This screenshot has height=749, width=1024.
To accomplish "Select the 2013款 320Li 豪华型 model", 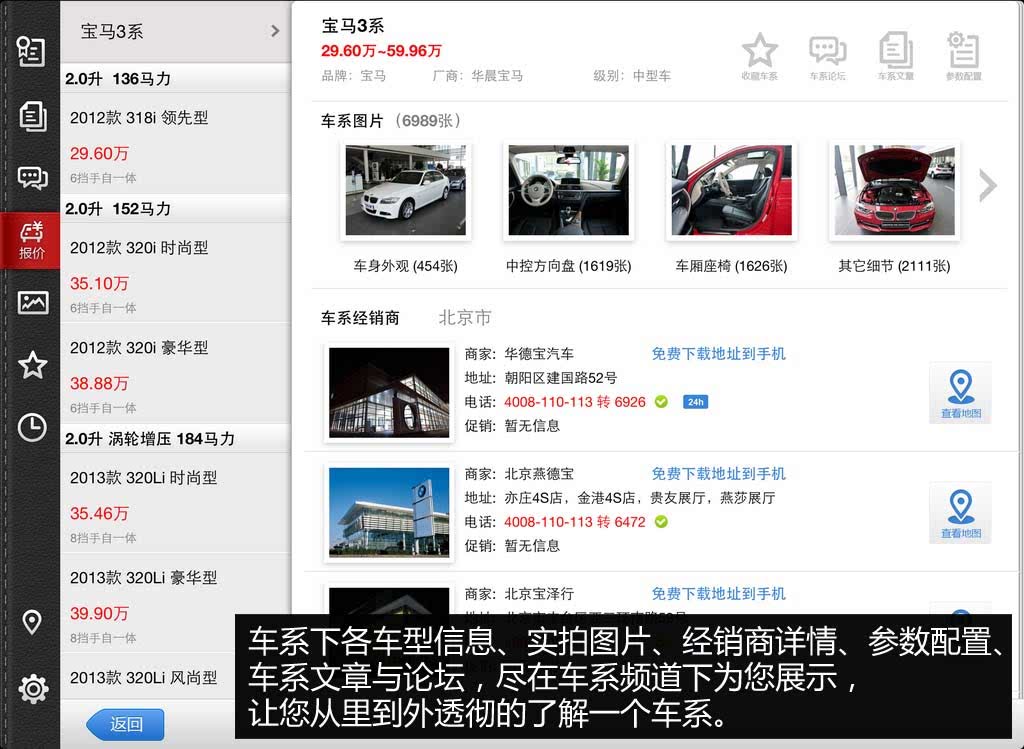I will coord(176,604).
